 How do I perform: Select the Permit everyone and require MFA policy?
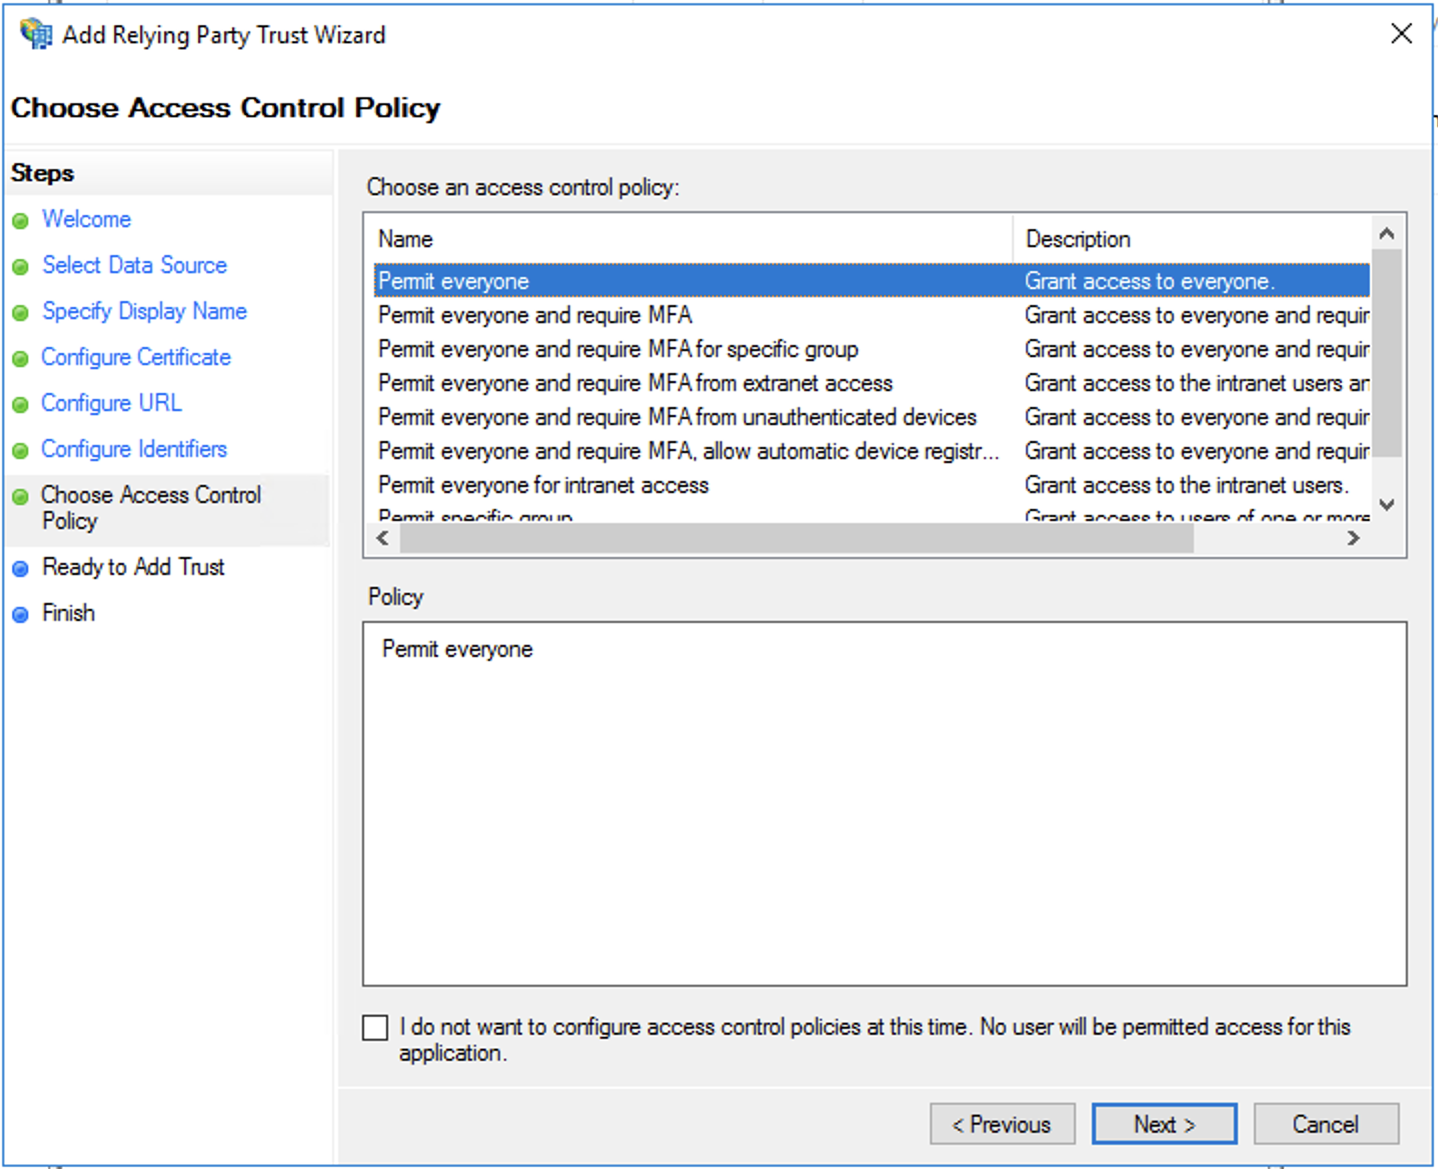point(535,315)
